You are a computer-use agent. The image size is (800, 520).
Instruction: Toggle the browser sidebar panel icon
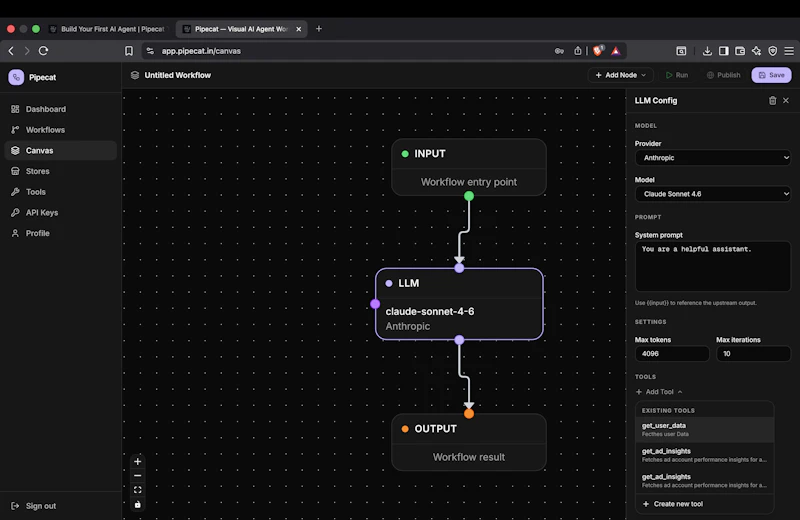click(x=723, y=51)
